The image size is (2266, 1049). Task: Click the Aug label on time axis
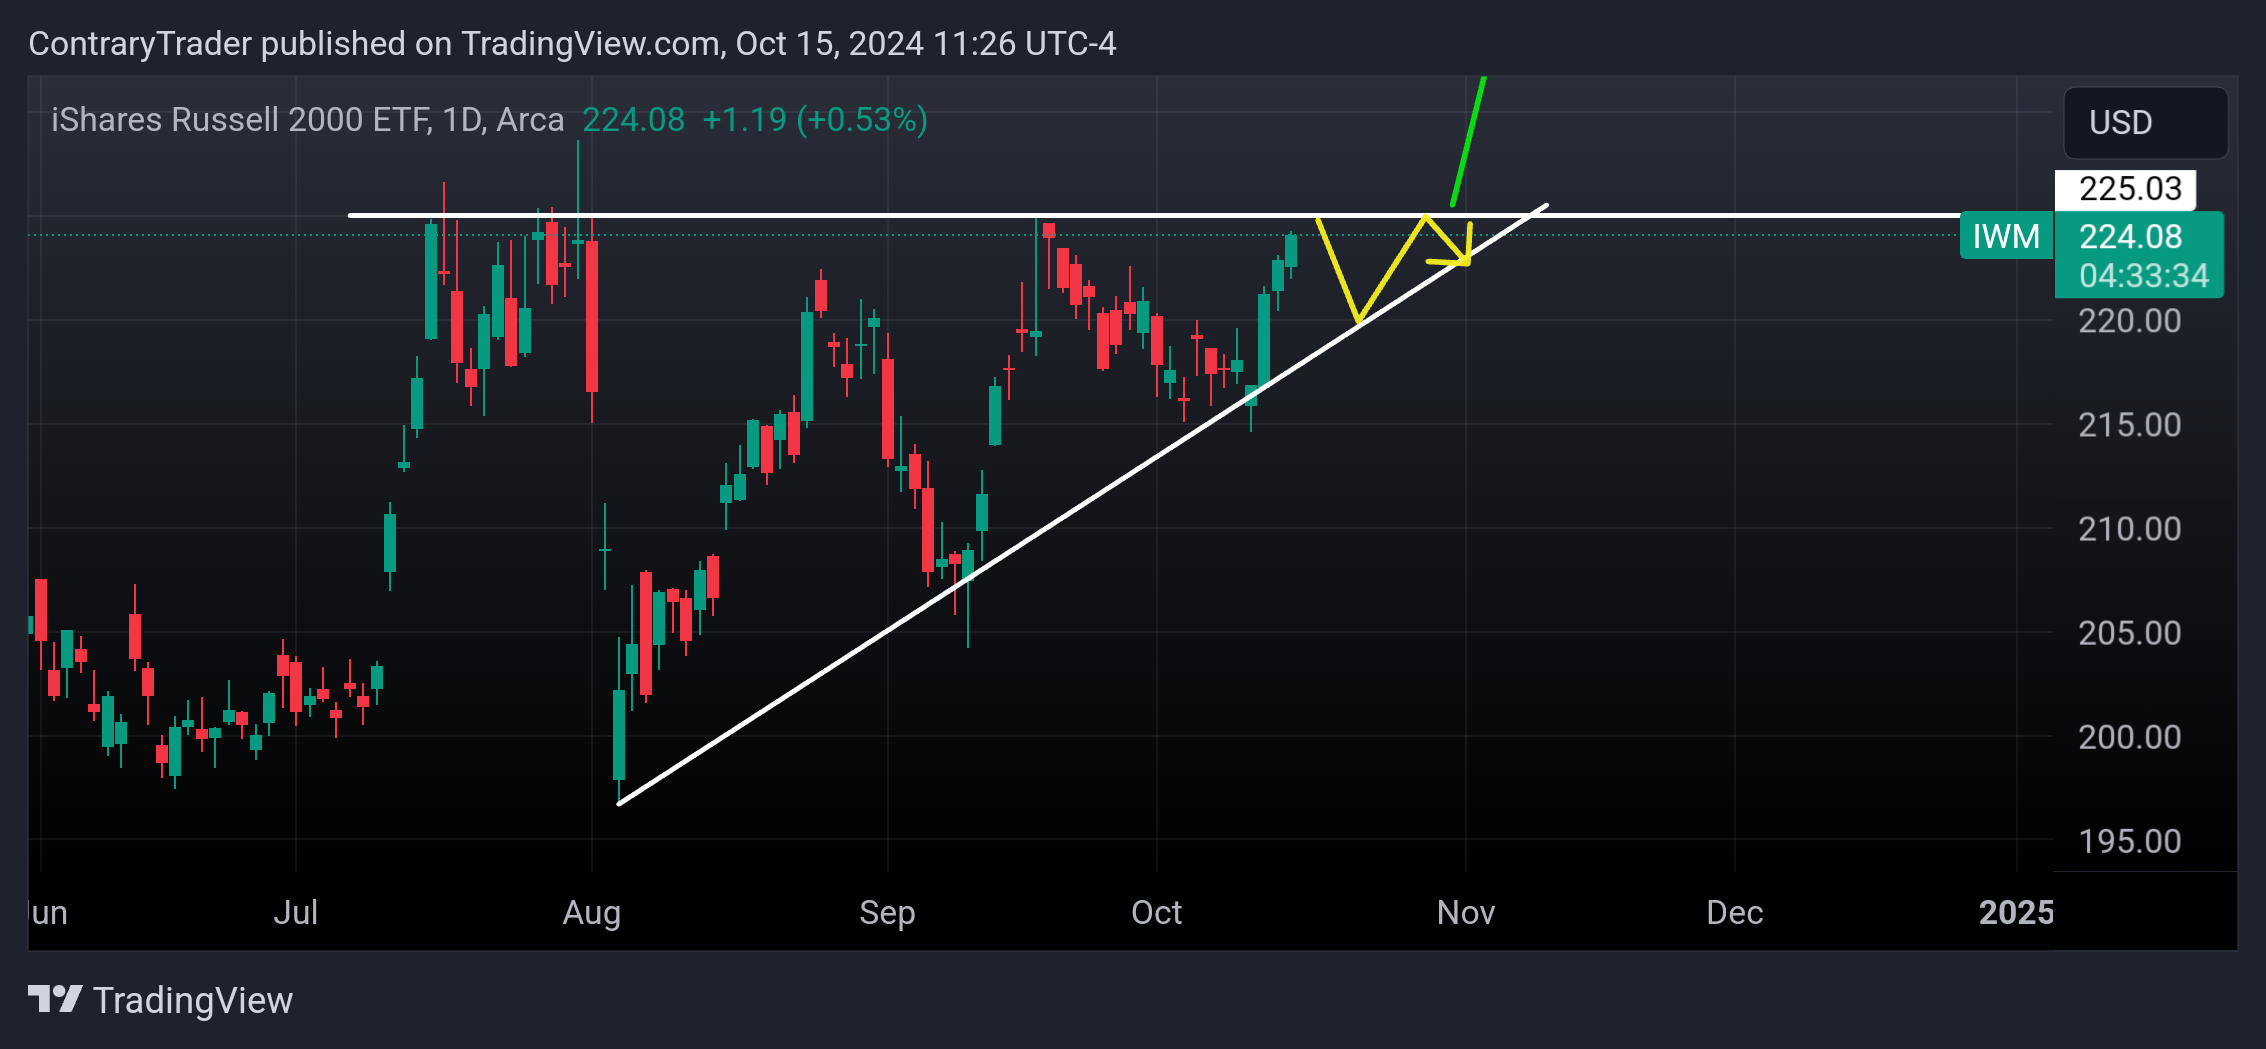(x=592, y=913)
